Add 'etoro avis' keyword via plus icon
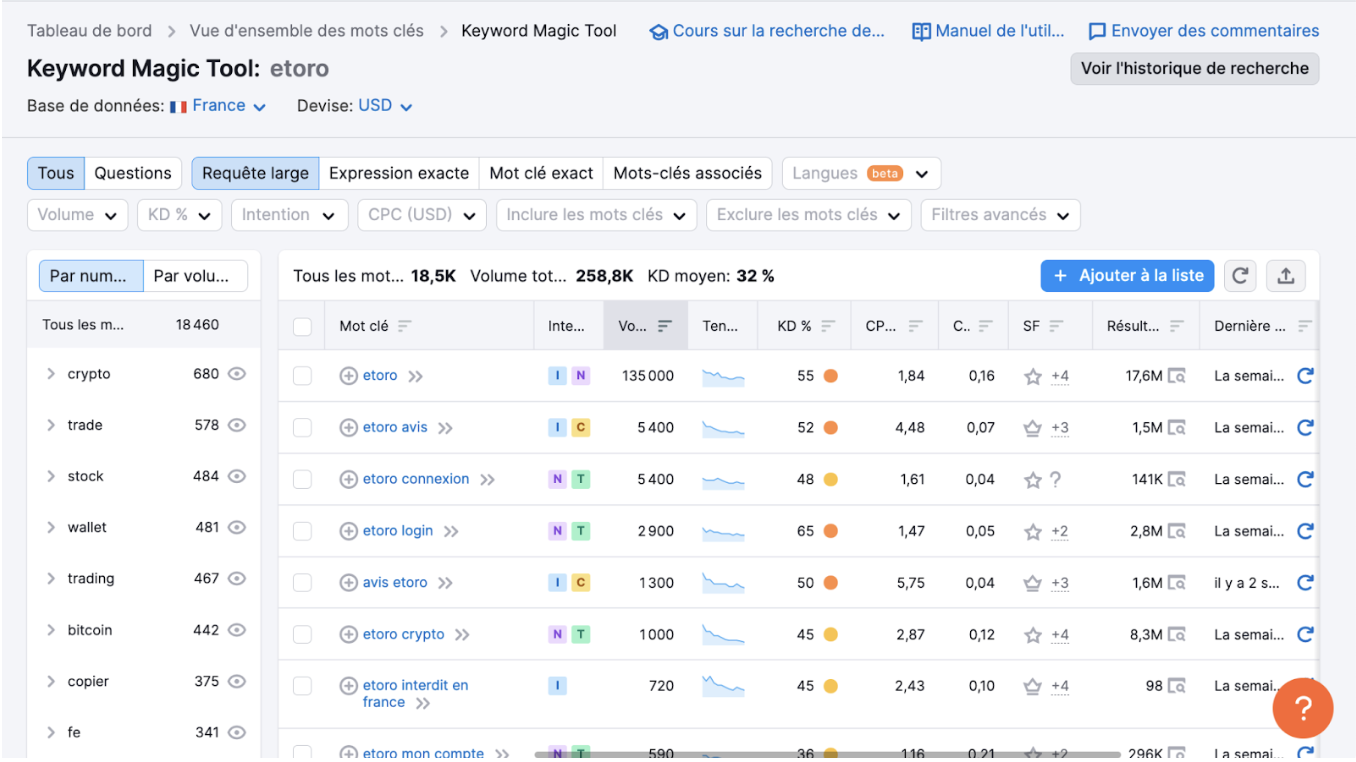Viewport: 1356px width, 762px height. (348, 428)
